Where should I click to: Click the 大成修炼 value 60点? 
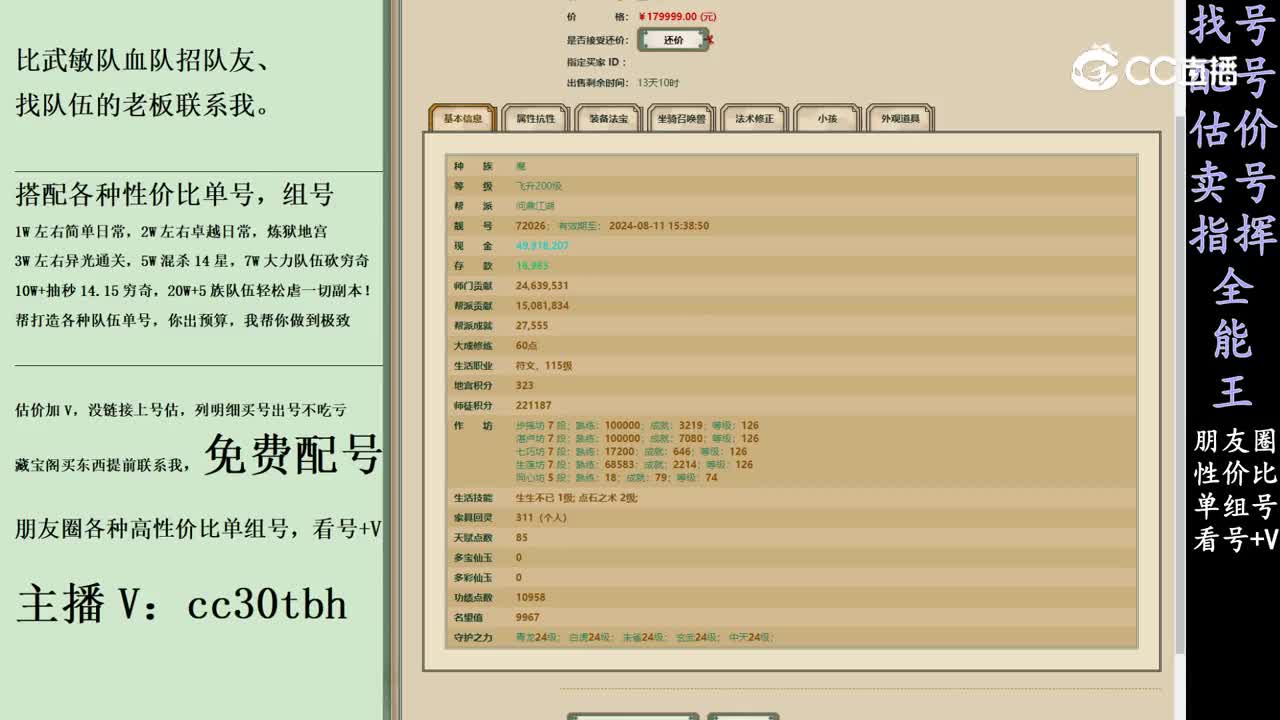click(527, 346)
